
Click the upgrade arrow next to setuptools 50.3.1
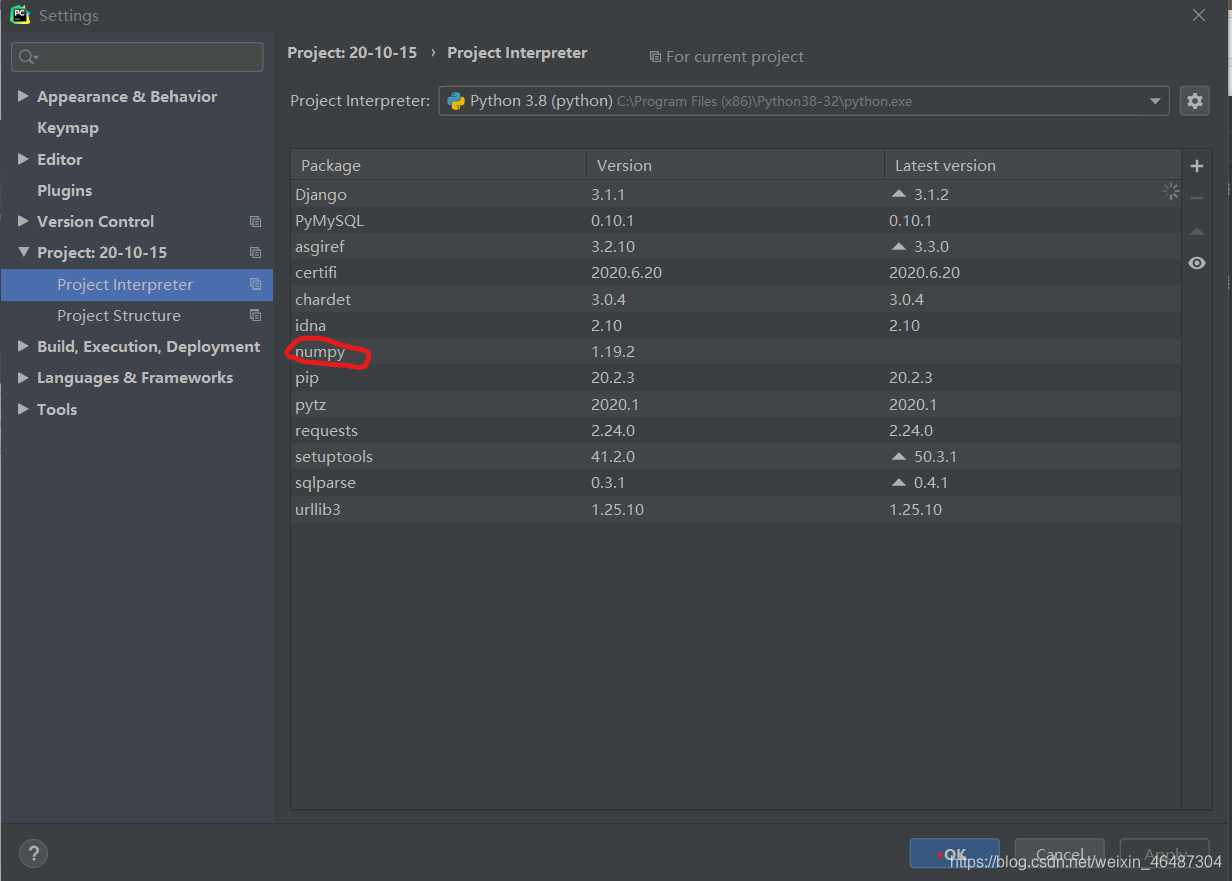tap(898, 456)
